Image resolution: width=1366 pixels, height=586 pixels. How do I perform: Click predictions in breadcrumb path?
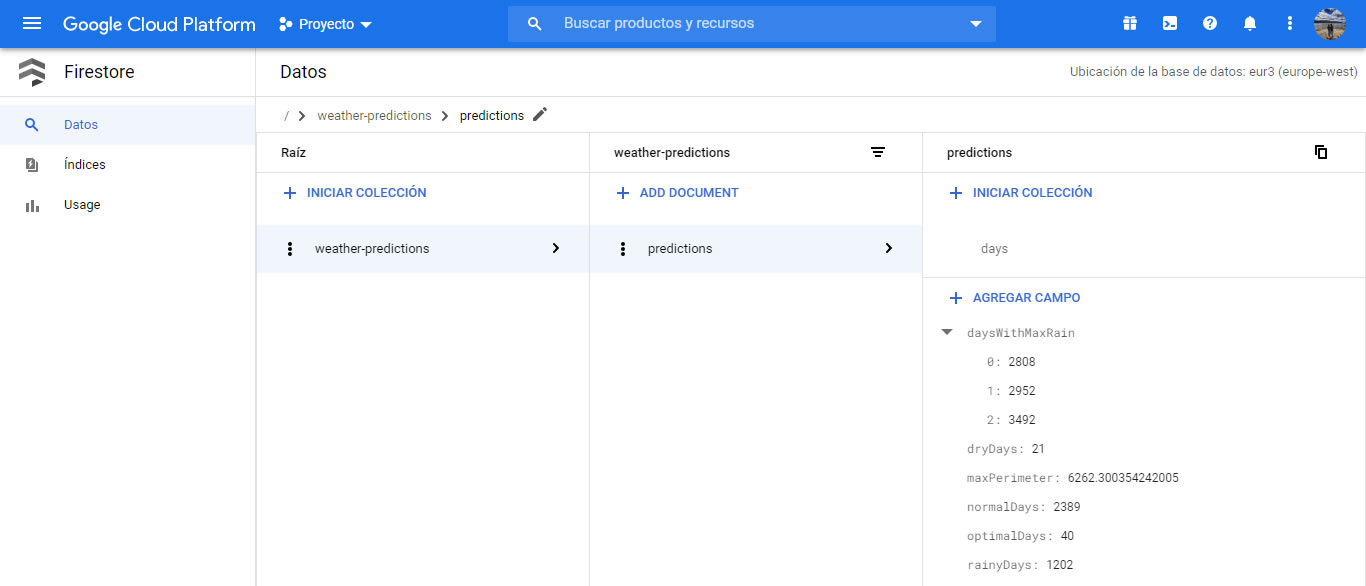492,116
